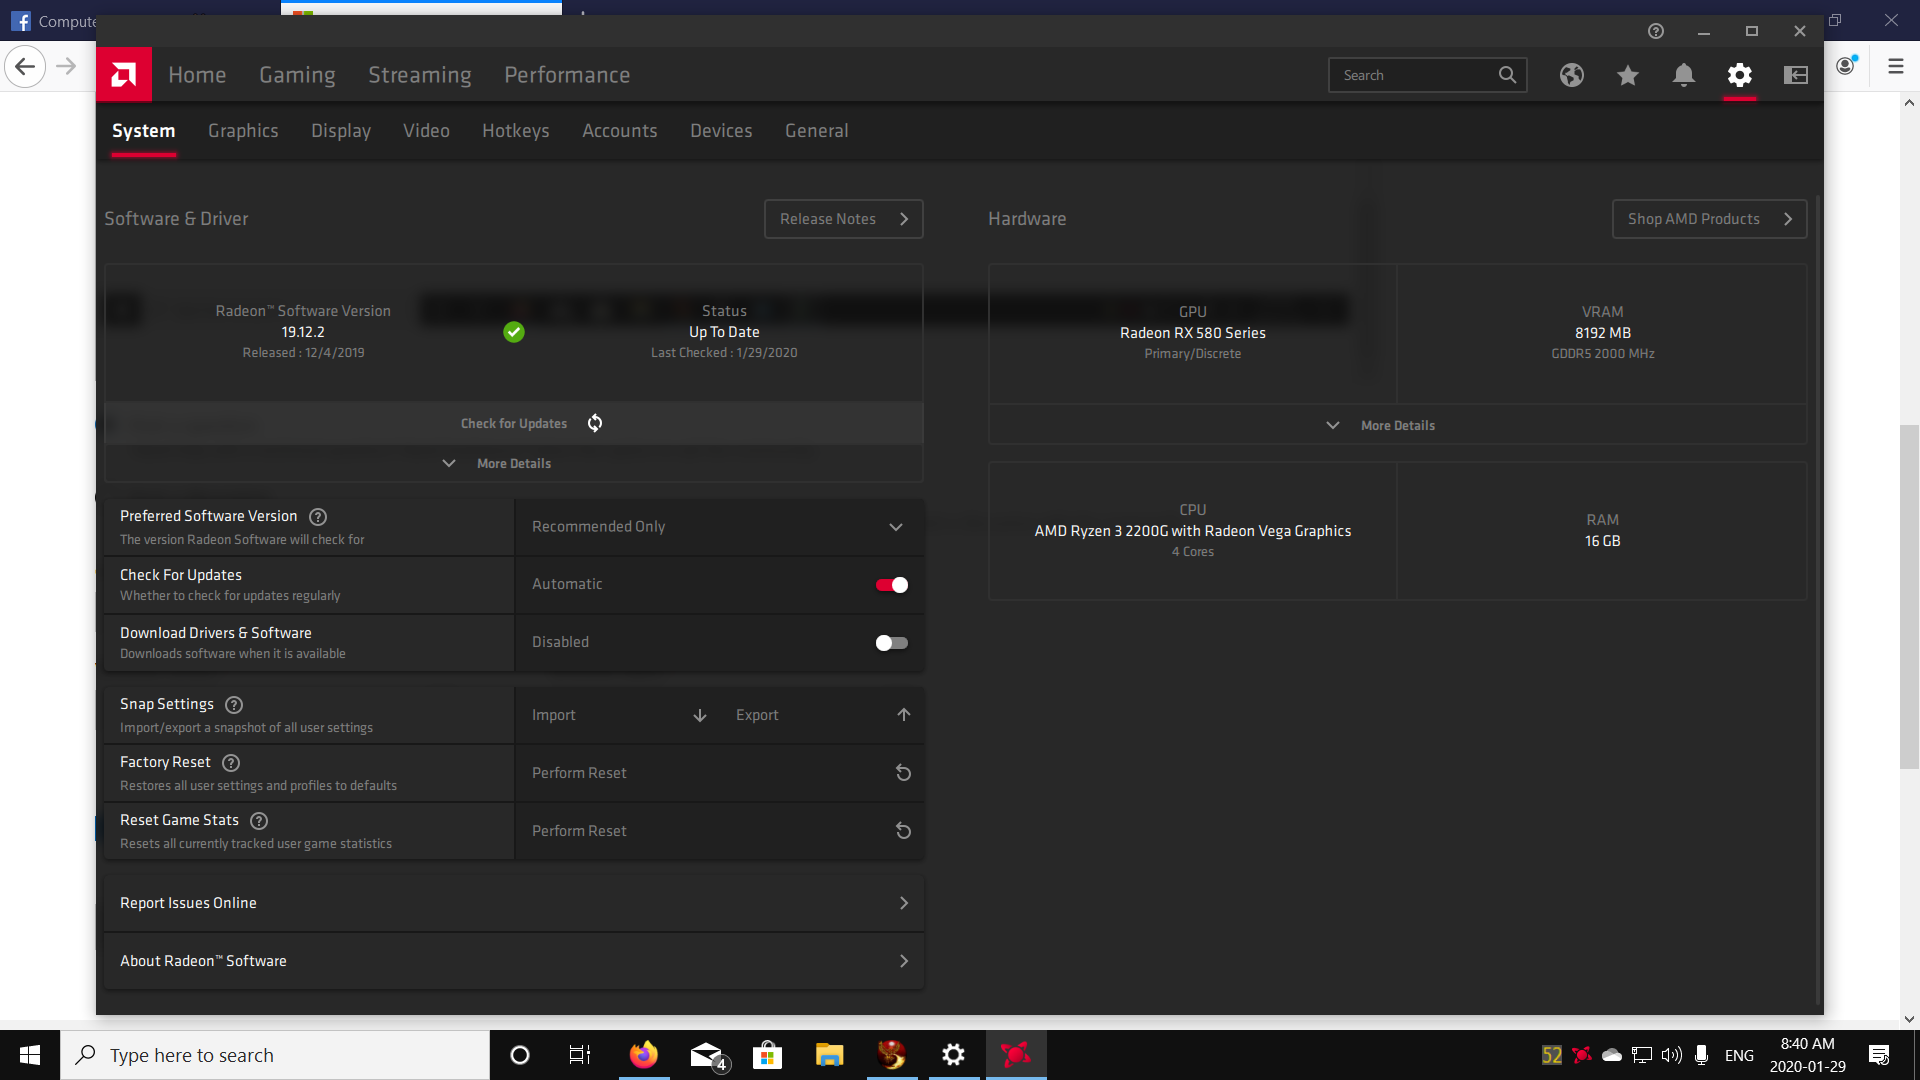This screenshot has height=1080, width=1920.
Task: Open the Performance section
Action: point(567,75)
